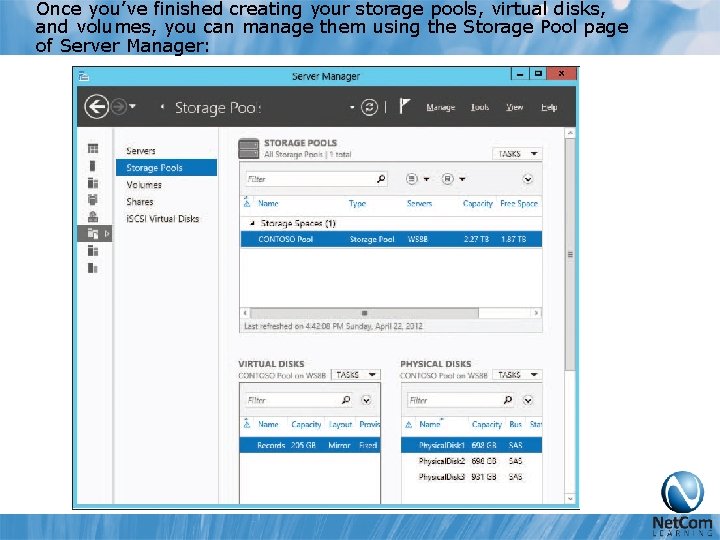The image size is (720, 540).
Task: Select the PhysicalDisk3 row
Action: (472, 477)
